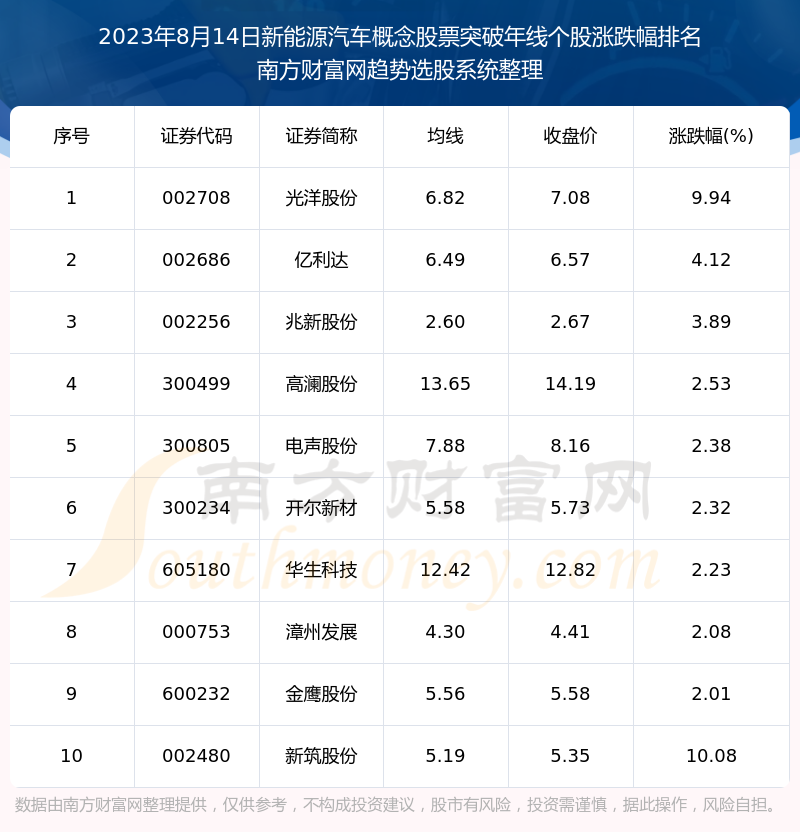800x832 pixels.
Task: Click the 收盘价 column header
Action: (570, 136)
